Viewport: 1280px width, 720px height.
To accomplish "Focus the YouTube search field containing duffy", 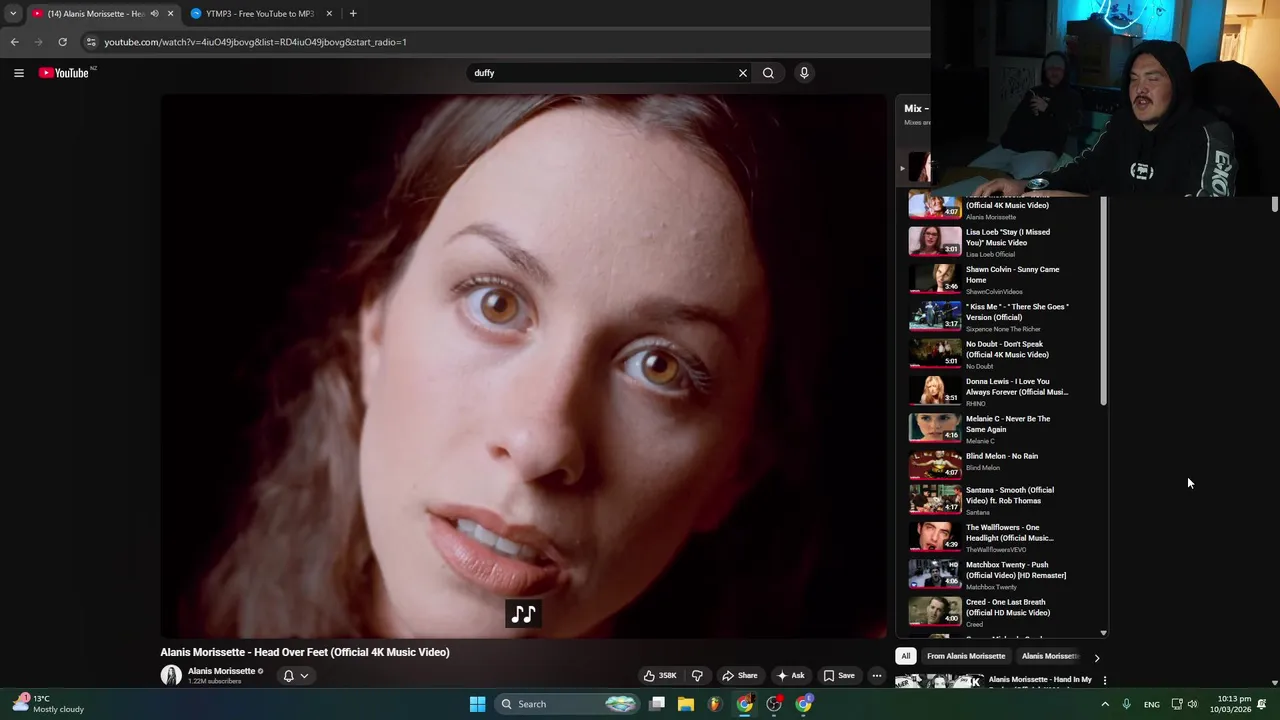I will tap(603, 73).
